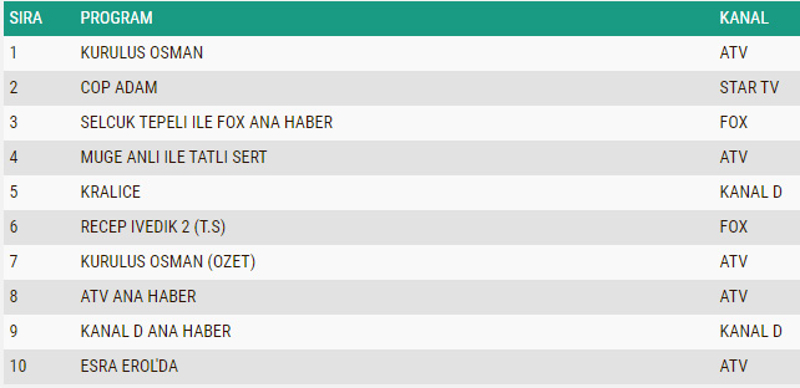Viewport: 800px width, 388px height.
Task: Click ATV channel beside ESRA EROL'DA
Action: (x=734, y=366)
